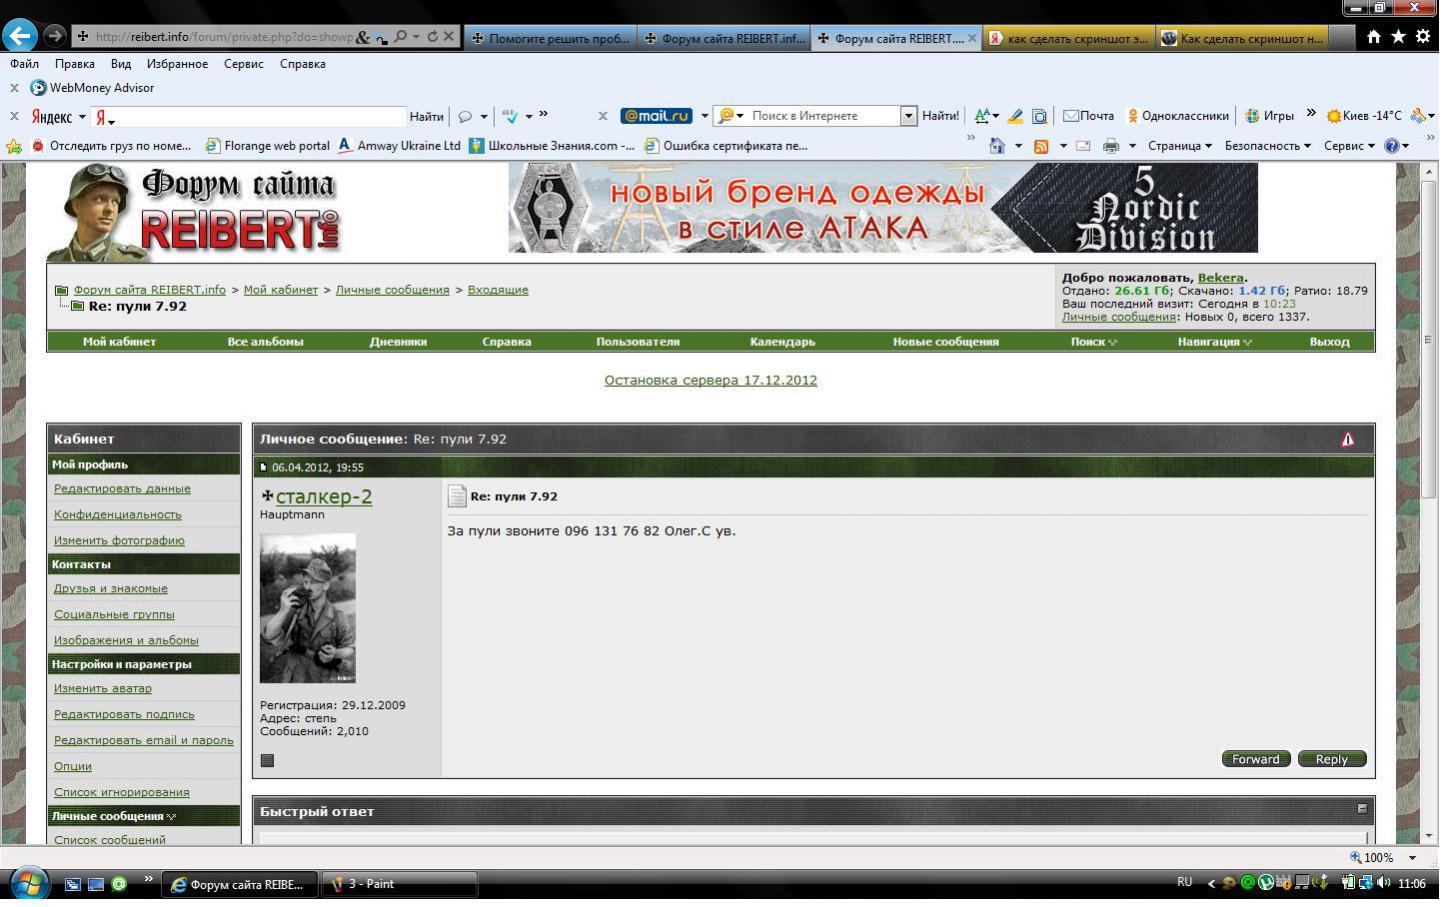The width and height of the screenshot is (1451, 907).
Task: Switch to the 'Помогите решить проб...' tab
Action: tap(550, 38)
